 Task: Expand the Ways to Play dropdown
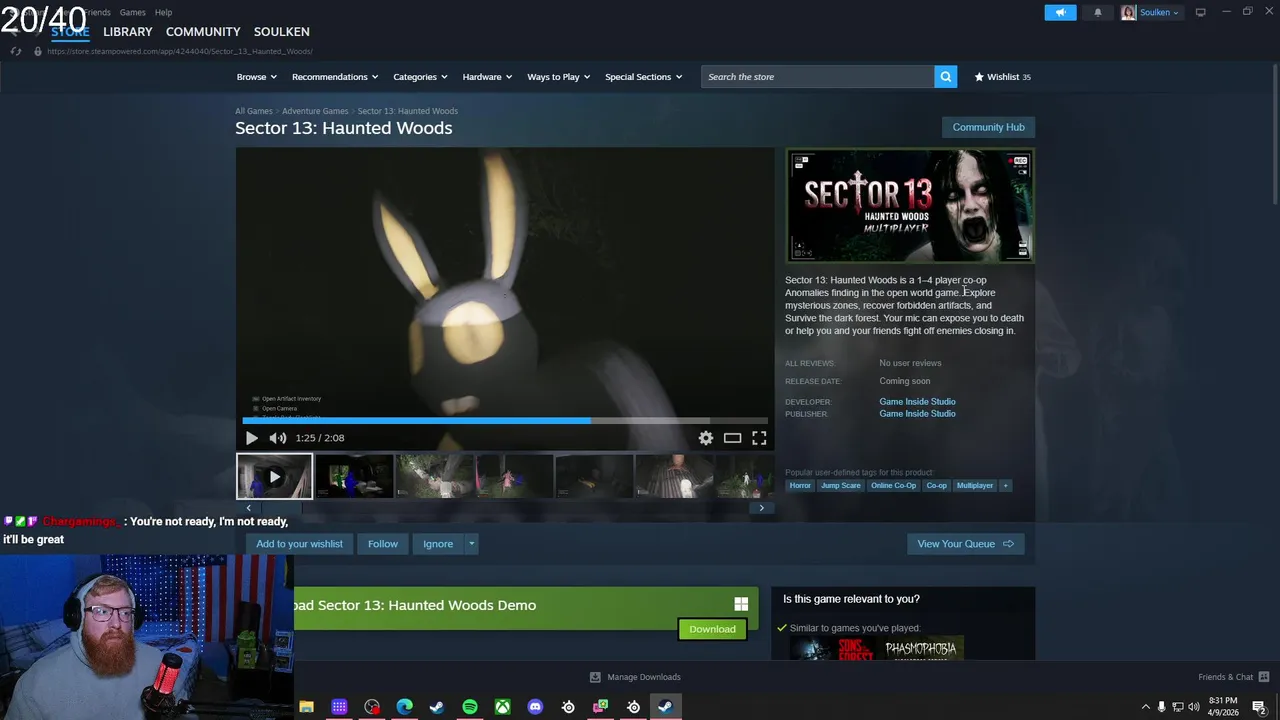click(559, 77)
